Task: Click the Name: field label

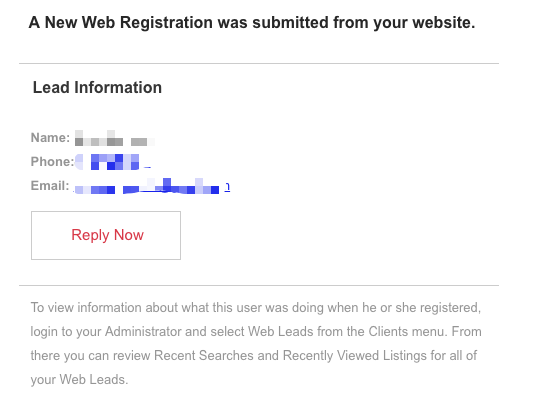Action: click(50, 138)
